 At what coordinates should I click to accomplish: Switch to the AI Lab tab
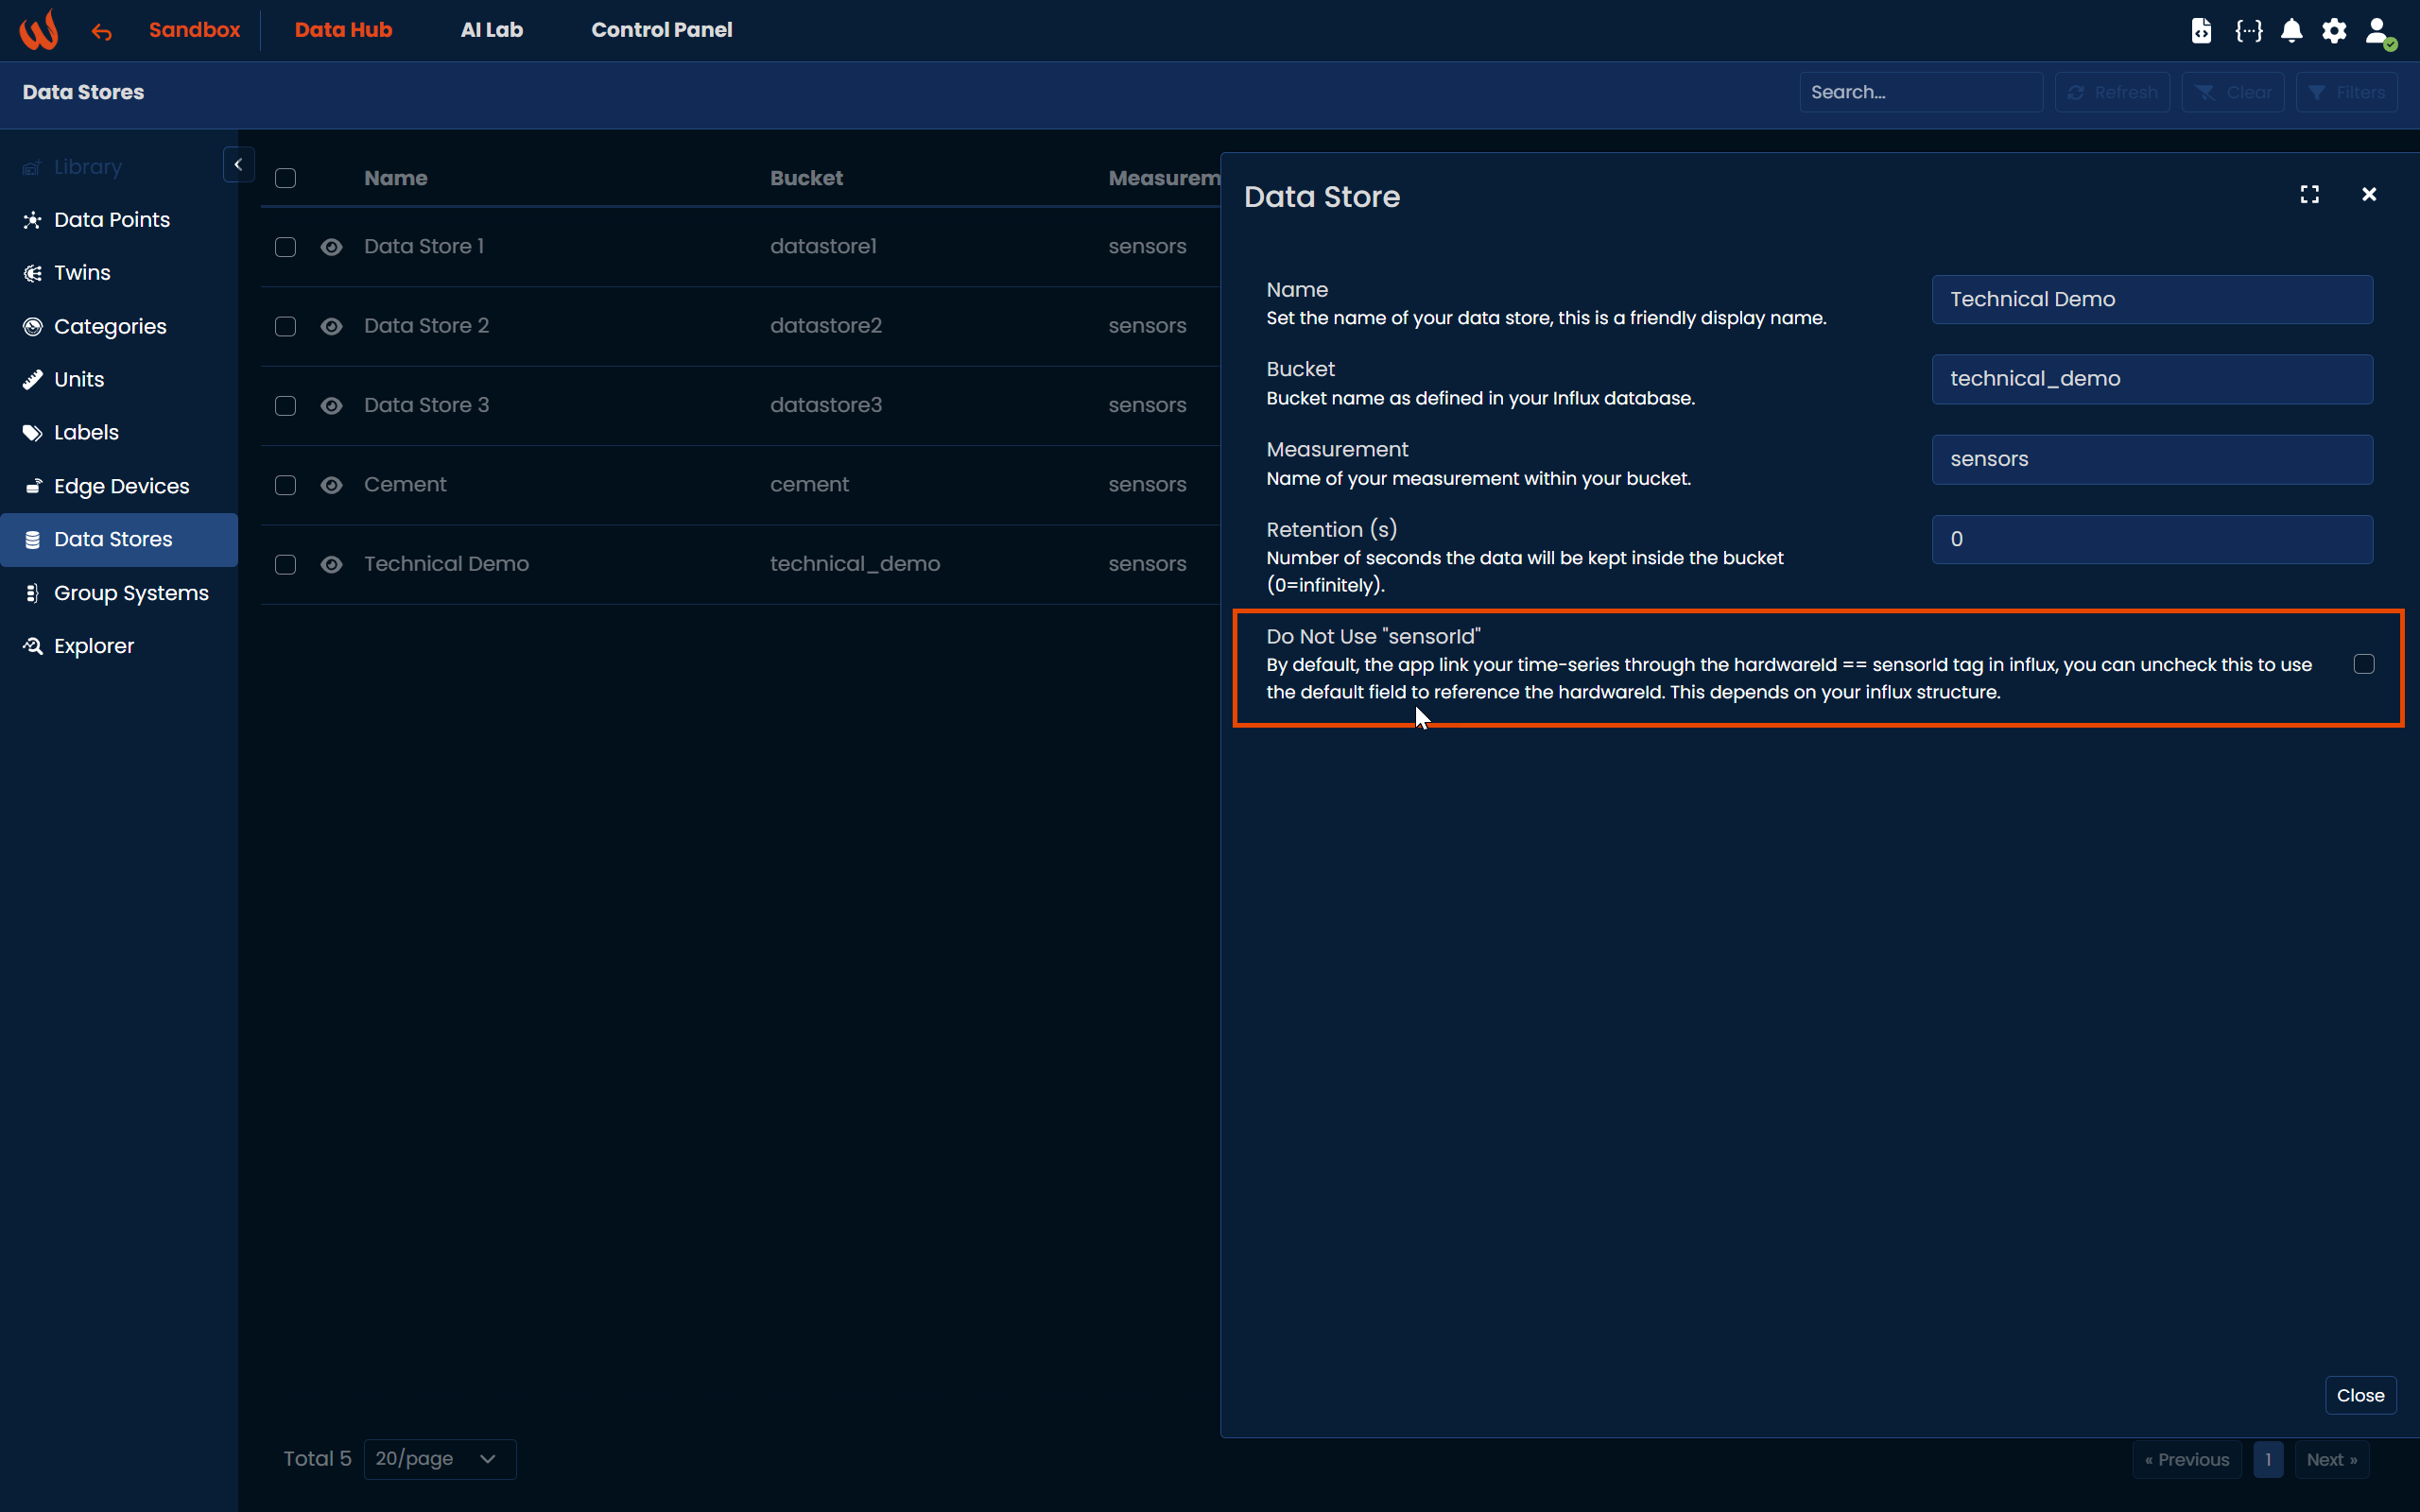point(491,30)
